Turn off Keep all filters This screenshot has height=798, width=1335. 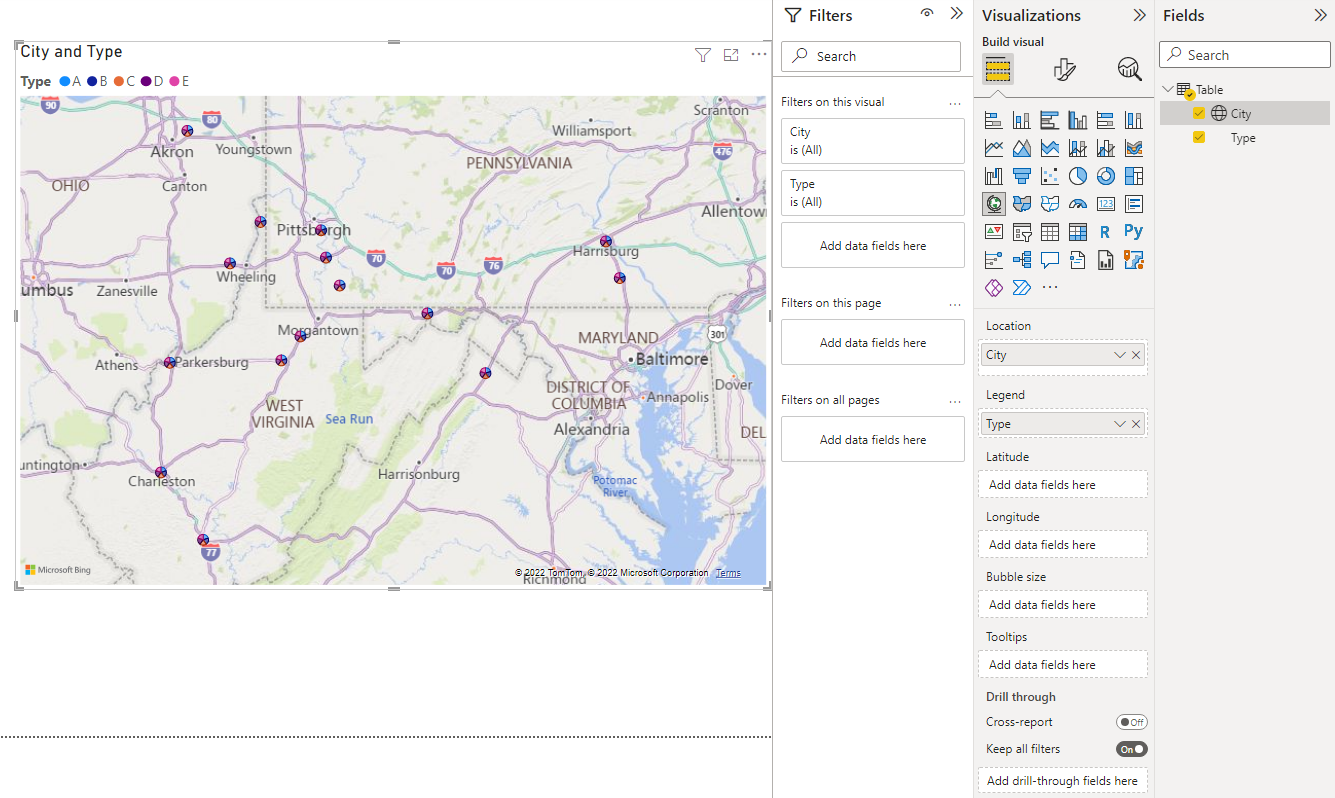coord(1132,749)
